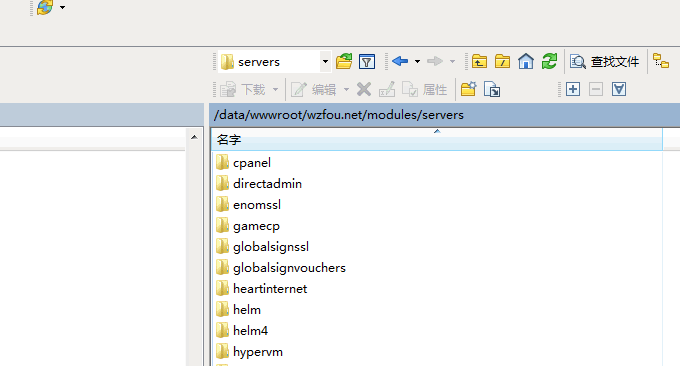The width and height of the screenshot is (680, 366).
Task: Click the invert selection icon
Action: (x=619, y=89)
